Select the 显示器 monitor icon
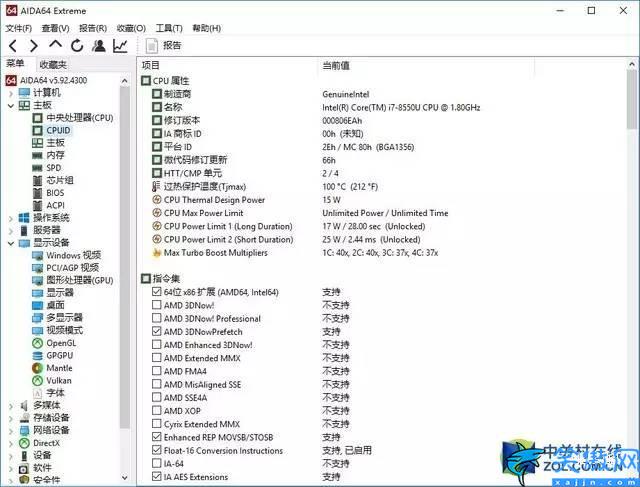The image size is (640, 487). tap(37, 293)
